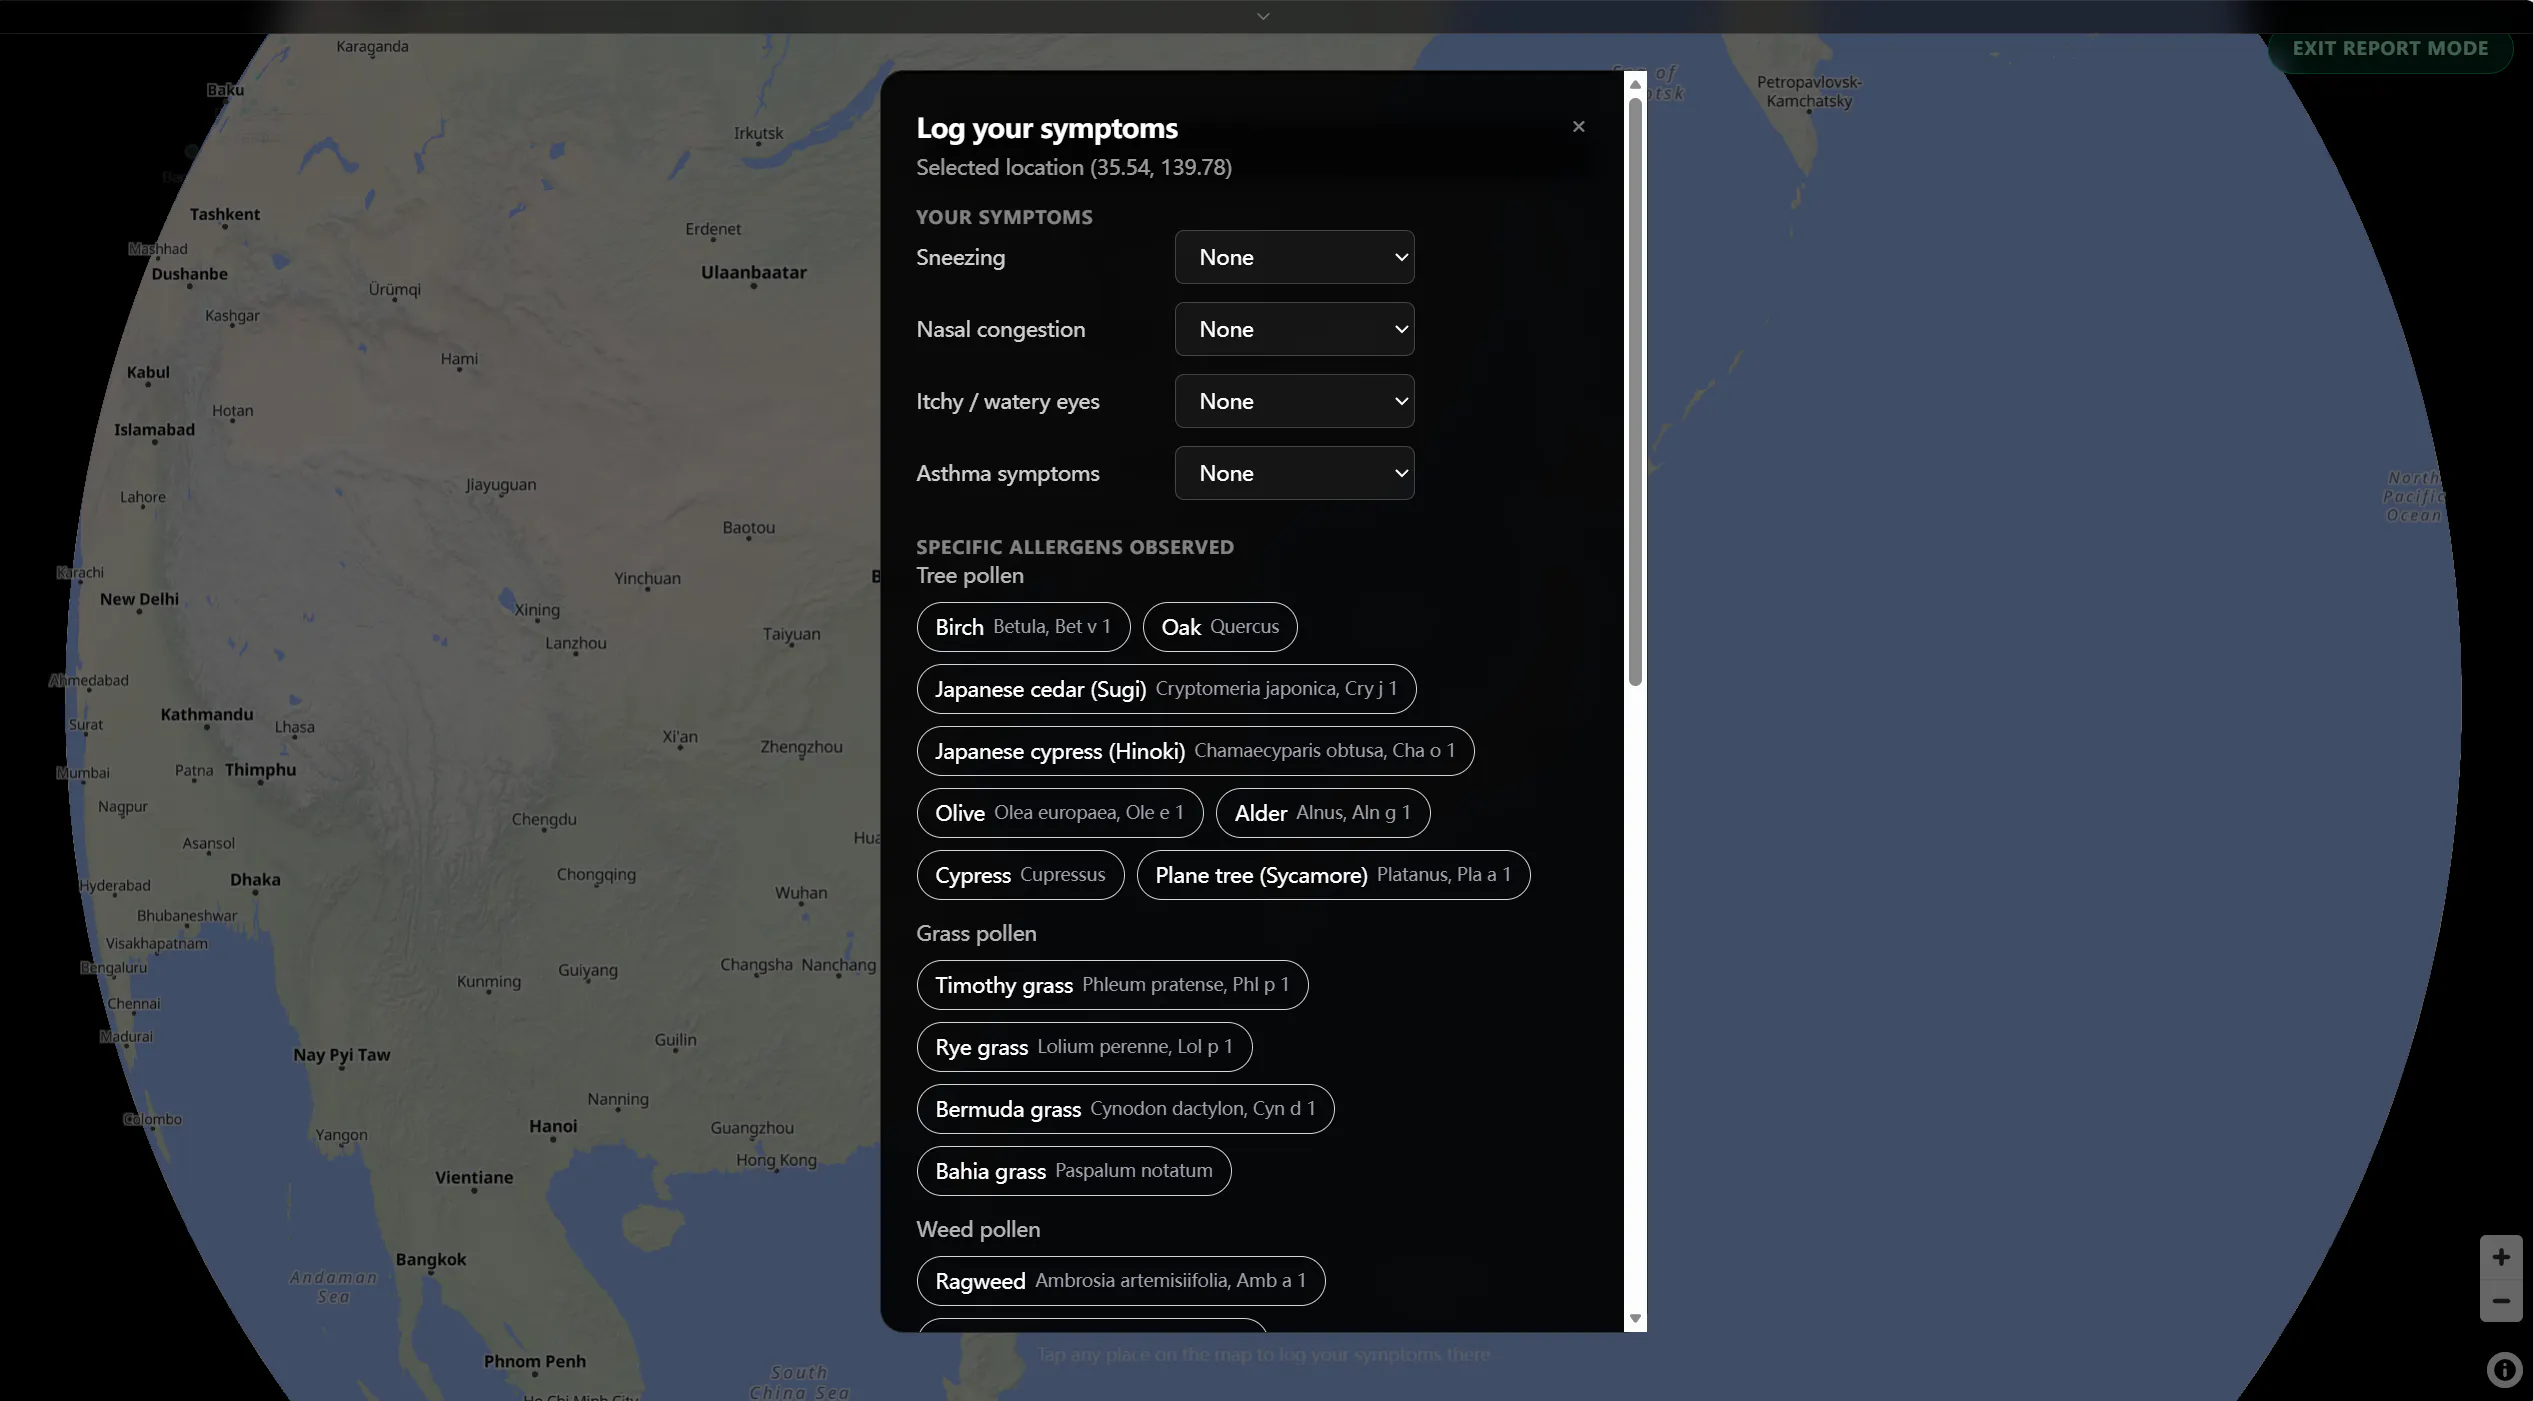Toggle the Rye grass chip
The image size is (2533, 1401).
[1084, 1047]
